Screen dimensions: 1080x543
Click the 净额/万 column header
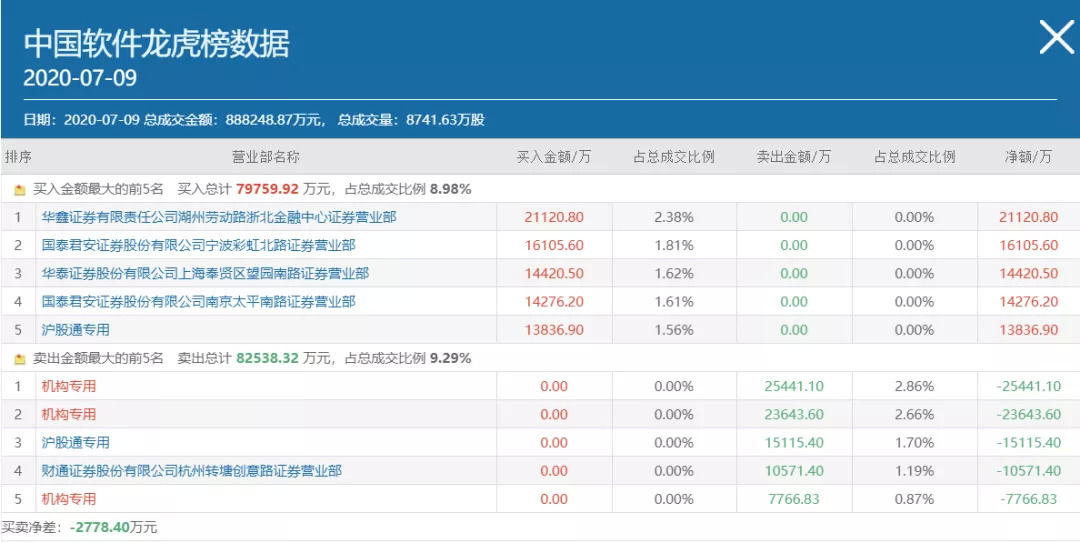coord(1028,157)
